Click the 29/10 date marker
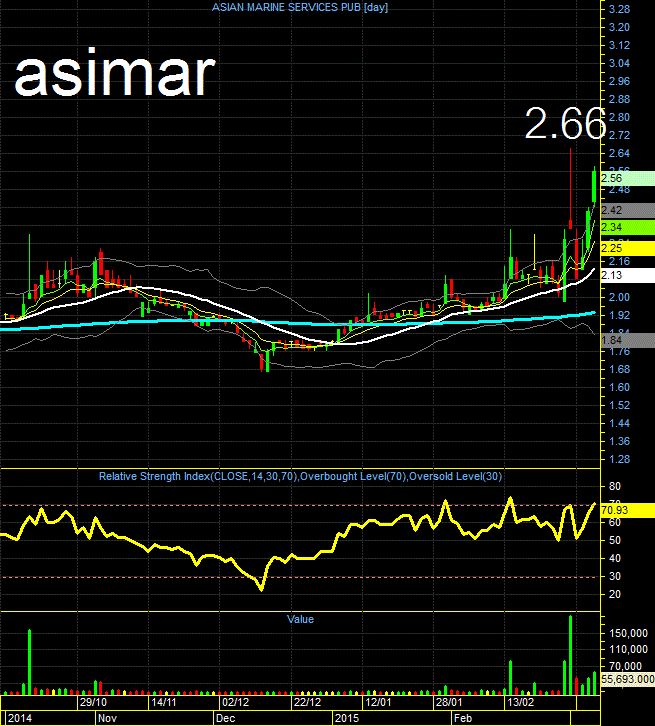The image size is (655, 726). coord(93,702)
